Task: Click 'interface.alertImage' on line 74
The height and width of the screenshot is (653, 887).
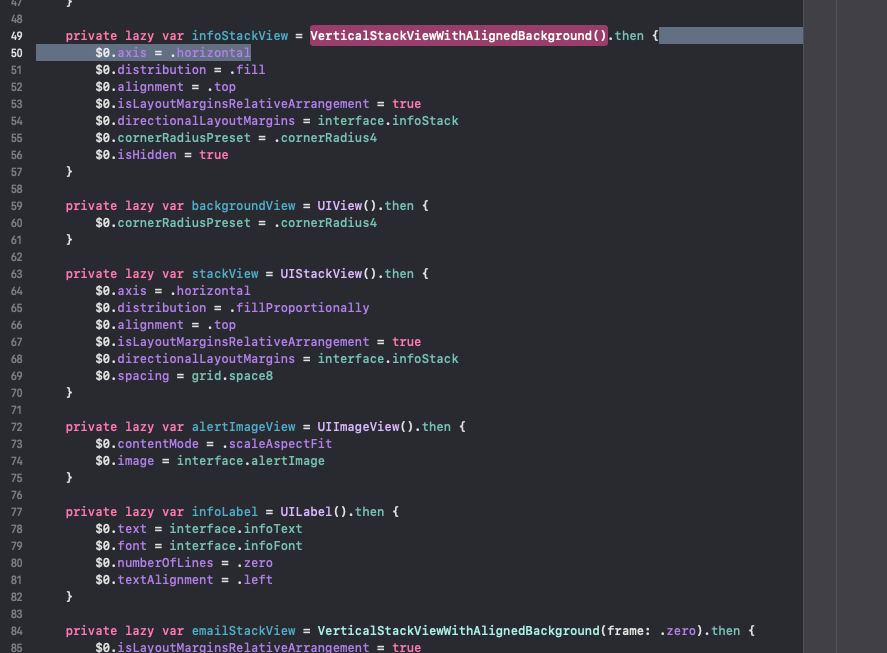Action: coord(251,460)
